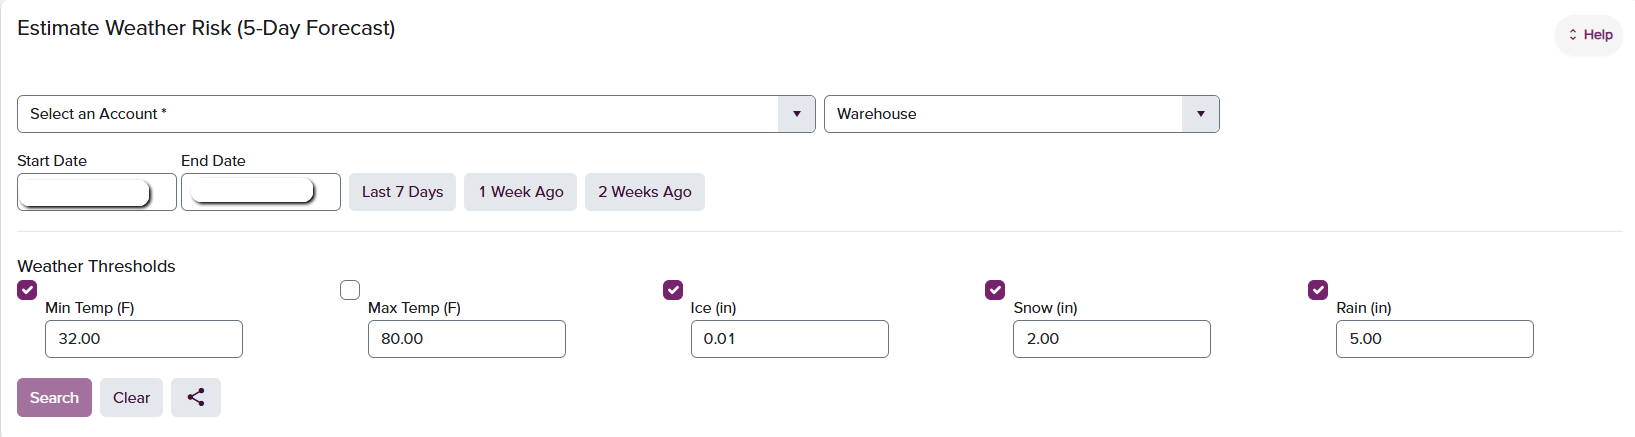Click the share icon button
The height and width of the screenshot is (437, 1635).
pyautogui.click(x=196, y=397)
